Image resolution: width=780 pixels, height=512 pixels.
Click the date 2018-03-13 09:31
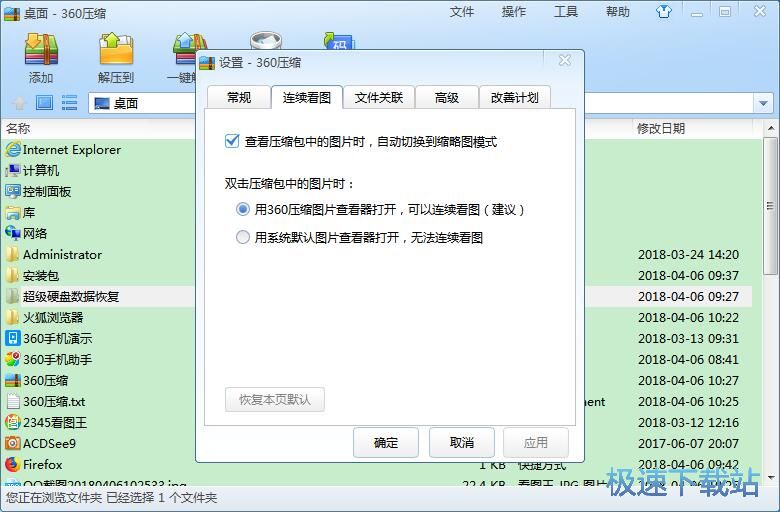click(688, 338)
